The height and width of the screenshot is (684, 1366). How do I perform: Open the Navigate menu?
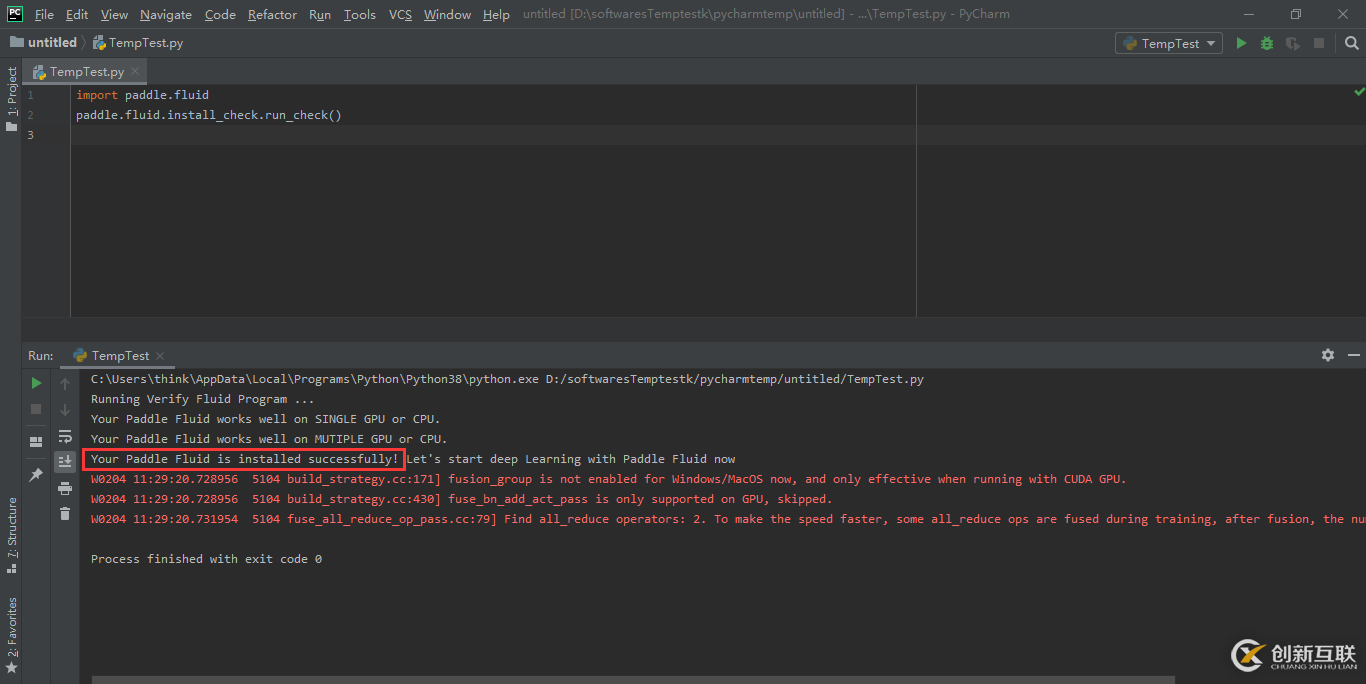tap(166, 14)
